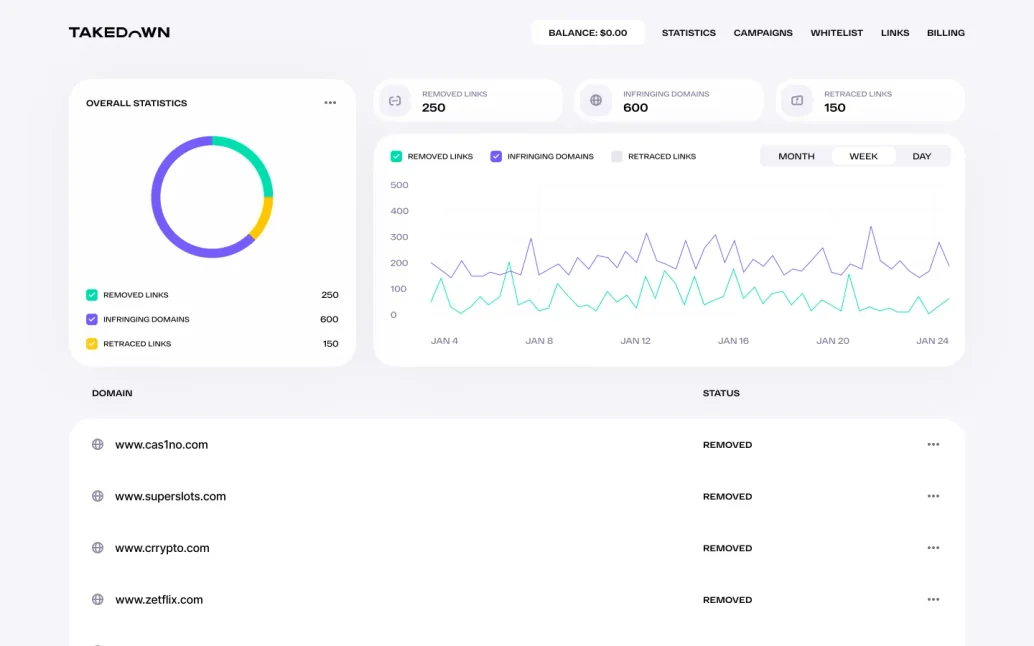The image size is (1034, 646).
Task: Click the globe icon beside www.cas1no.com
Action: pyautogui.click(x=98, y=444)
